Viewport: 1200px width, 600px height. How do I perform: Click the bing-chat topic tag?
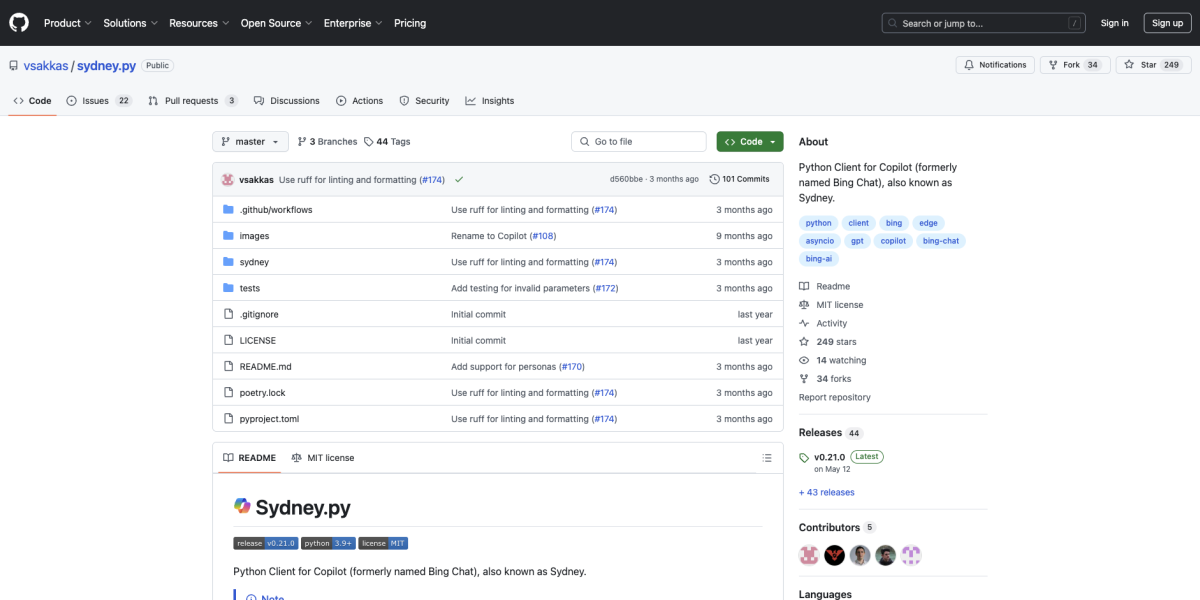click(x=942, y=241)
